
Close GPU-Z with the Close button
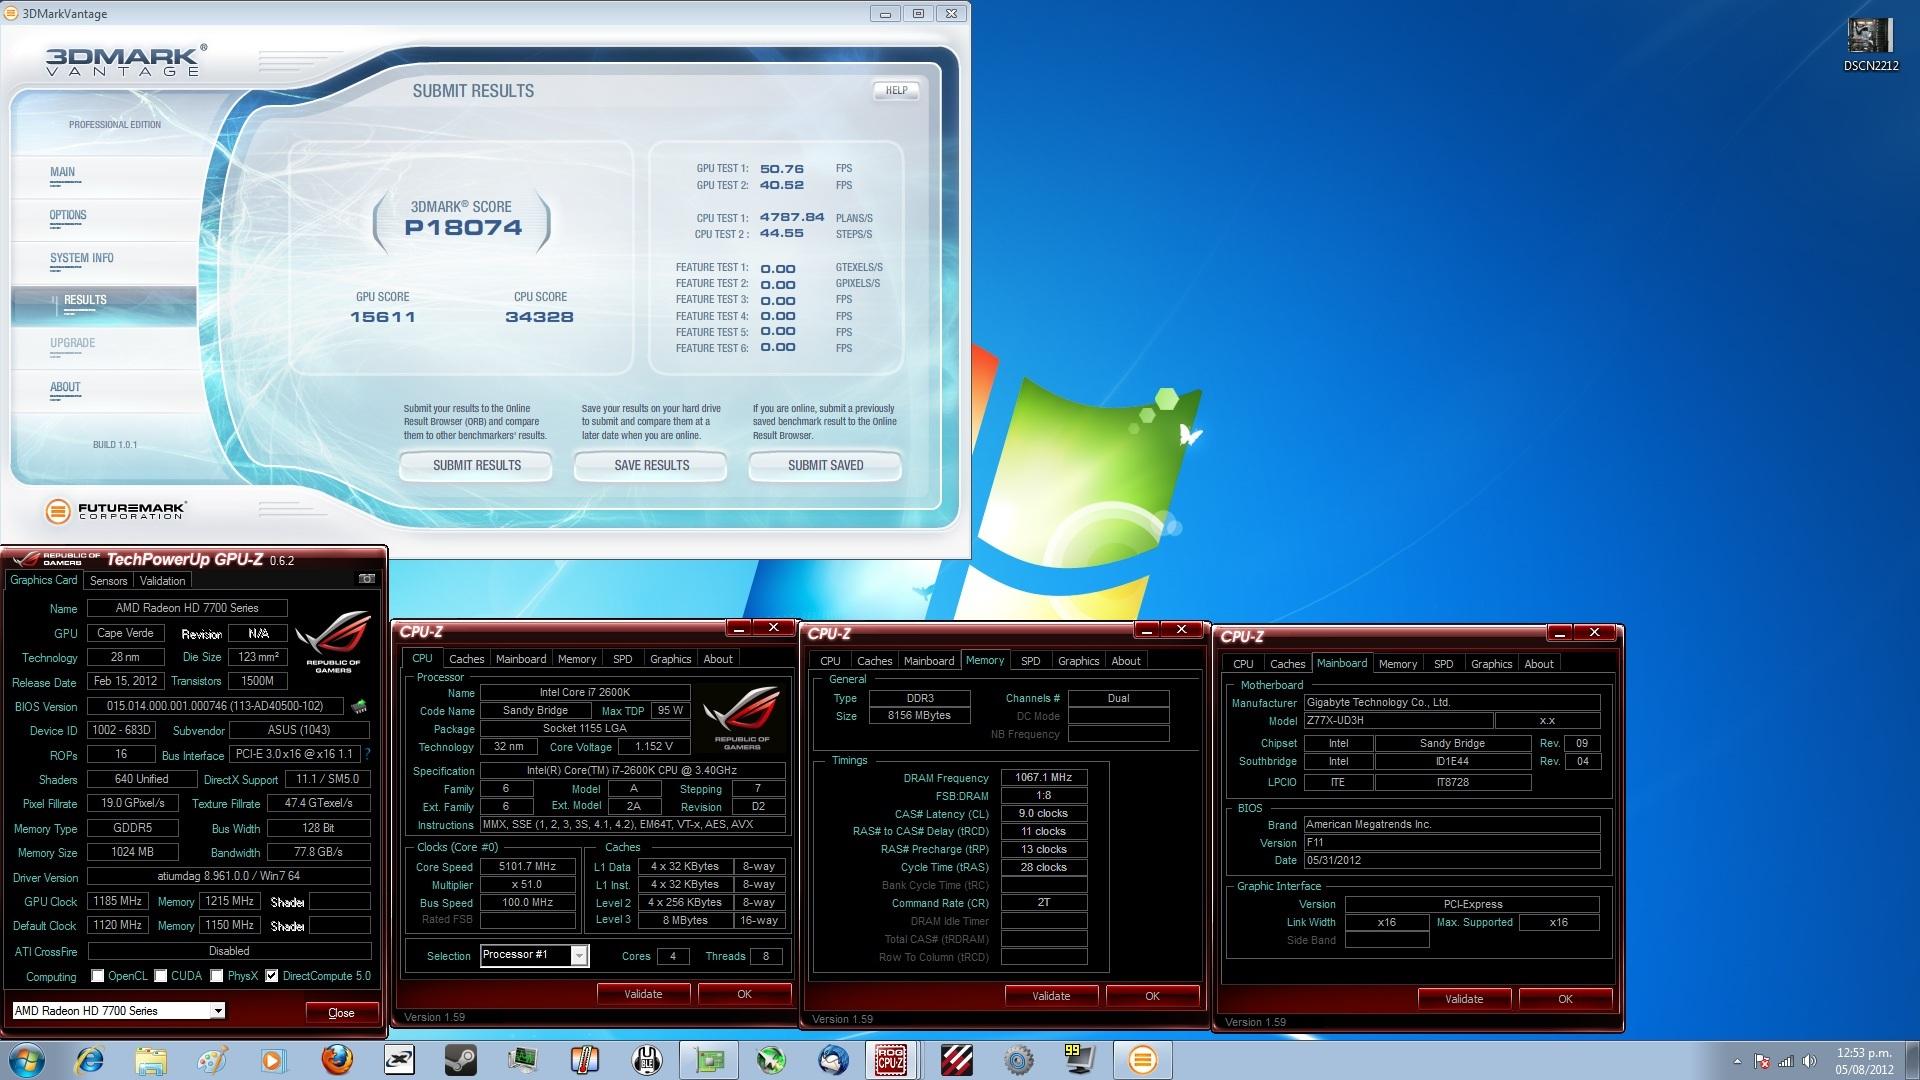pyautogui.click(x=341, y=1013)
